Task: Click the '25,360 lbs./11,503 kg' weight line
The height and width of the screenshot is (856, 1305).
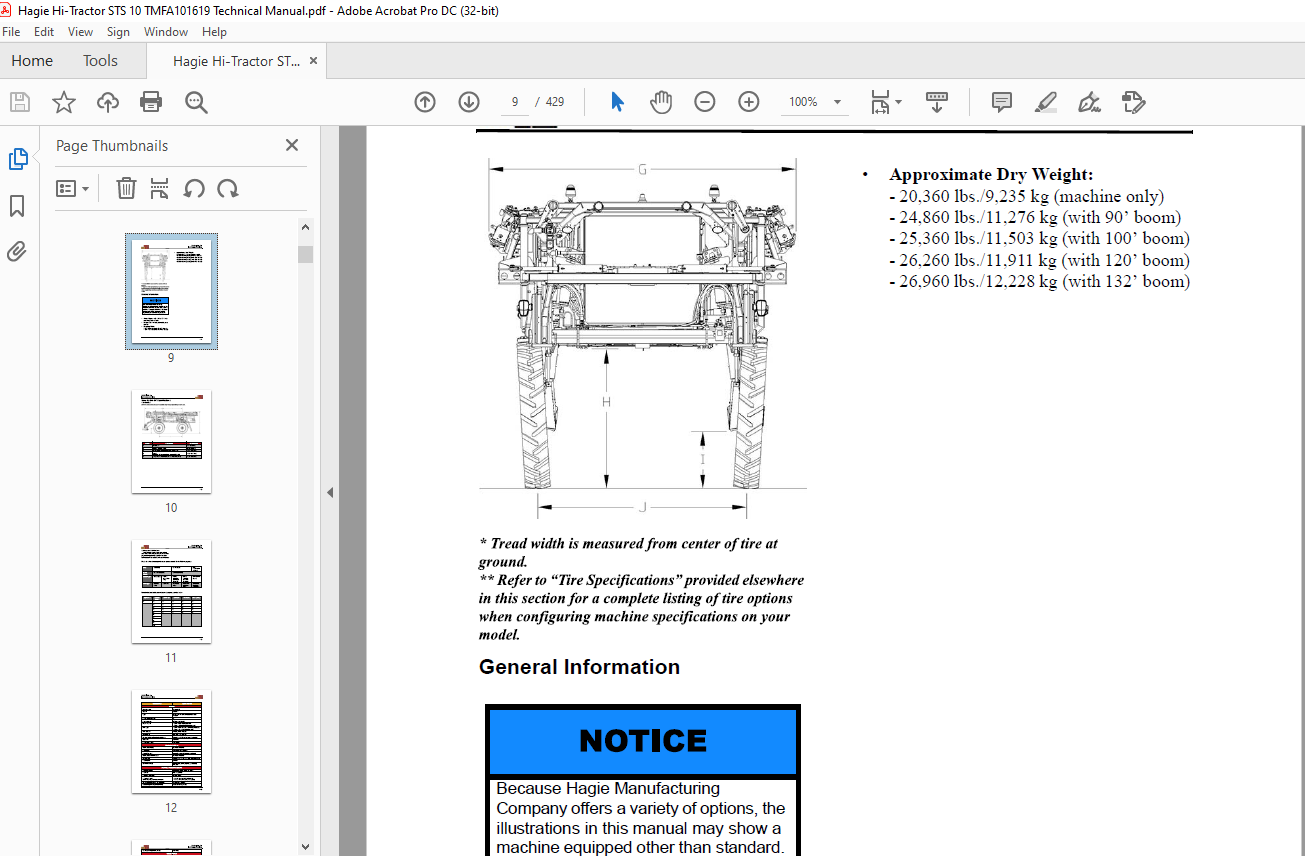Action: (x=1039, y=238)
